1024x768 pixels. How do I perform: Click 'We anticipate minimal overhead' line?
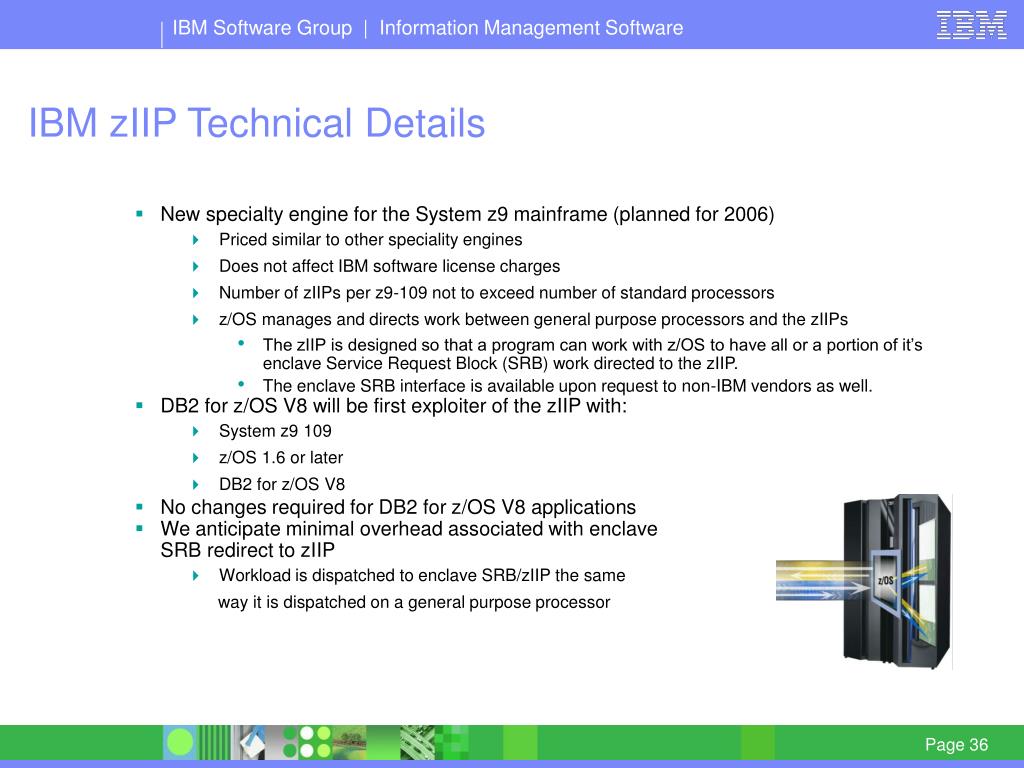[409, 539]
